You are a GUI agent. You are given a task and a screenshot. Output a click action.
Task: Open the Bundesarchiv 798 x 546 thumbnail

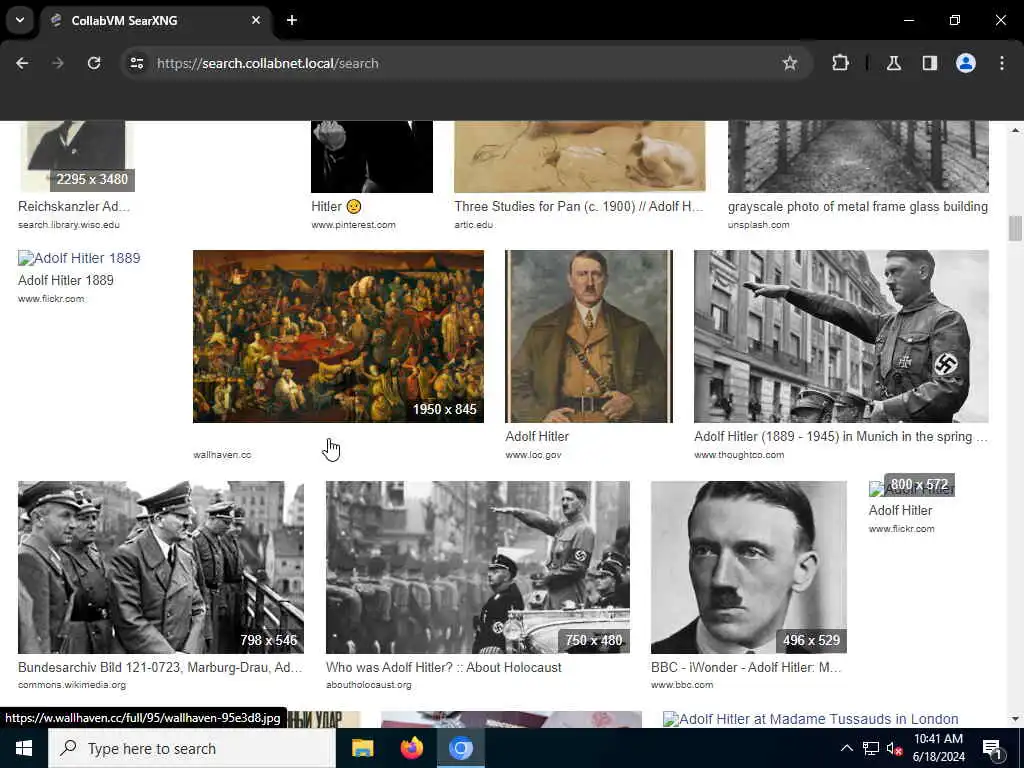point(161,568)
